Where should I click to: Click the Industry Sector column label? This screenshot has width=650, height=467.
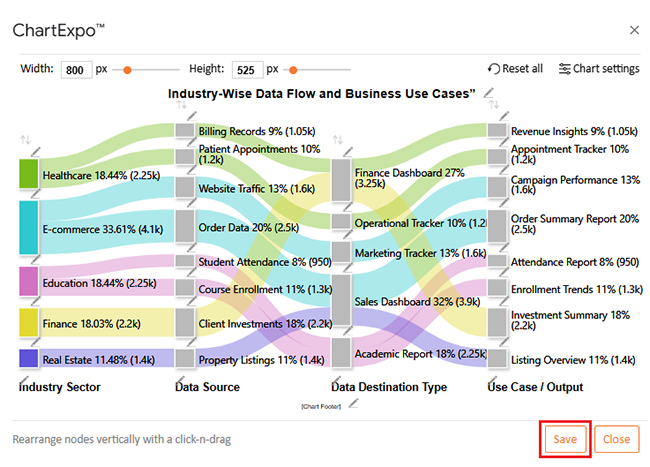(x=59, y=387)
